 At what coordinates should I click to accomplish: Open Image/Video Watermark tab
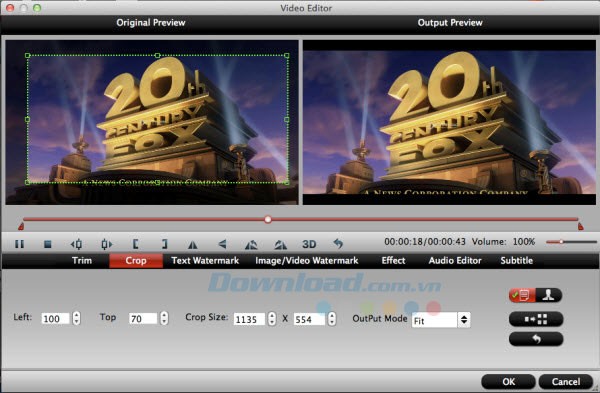coord(307,261)
